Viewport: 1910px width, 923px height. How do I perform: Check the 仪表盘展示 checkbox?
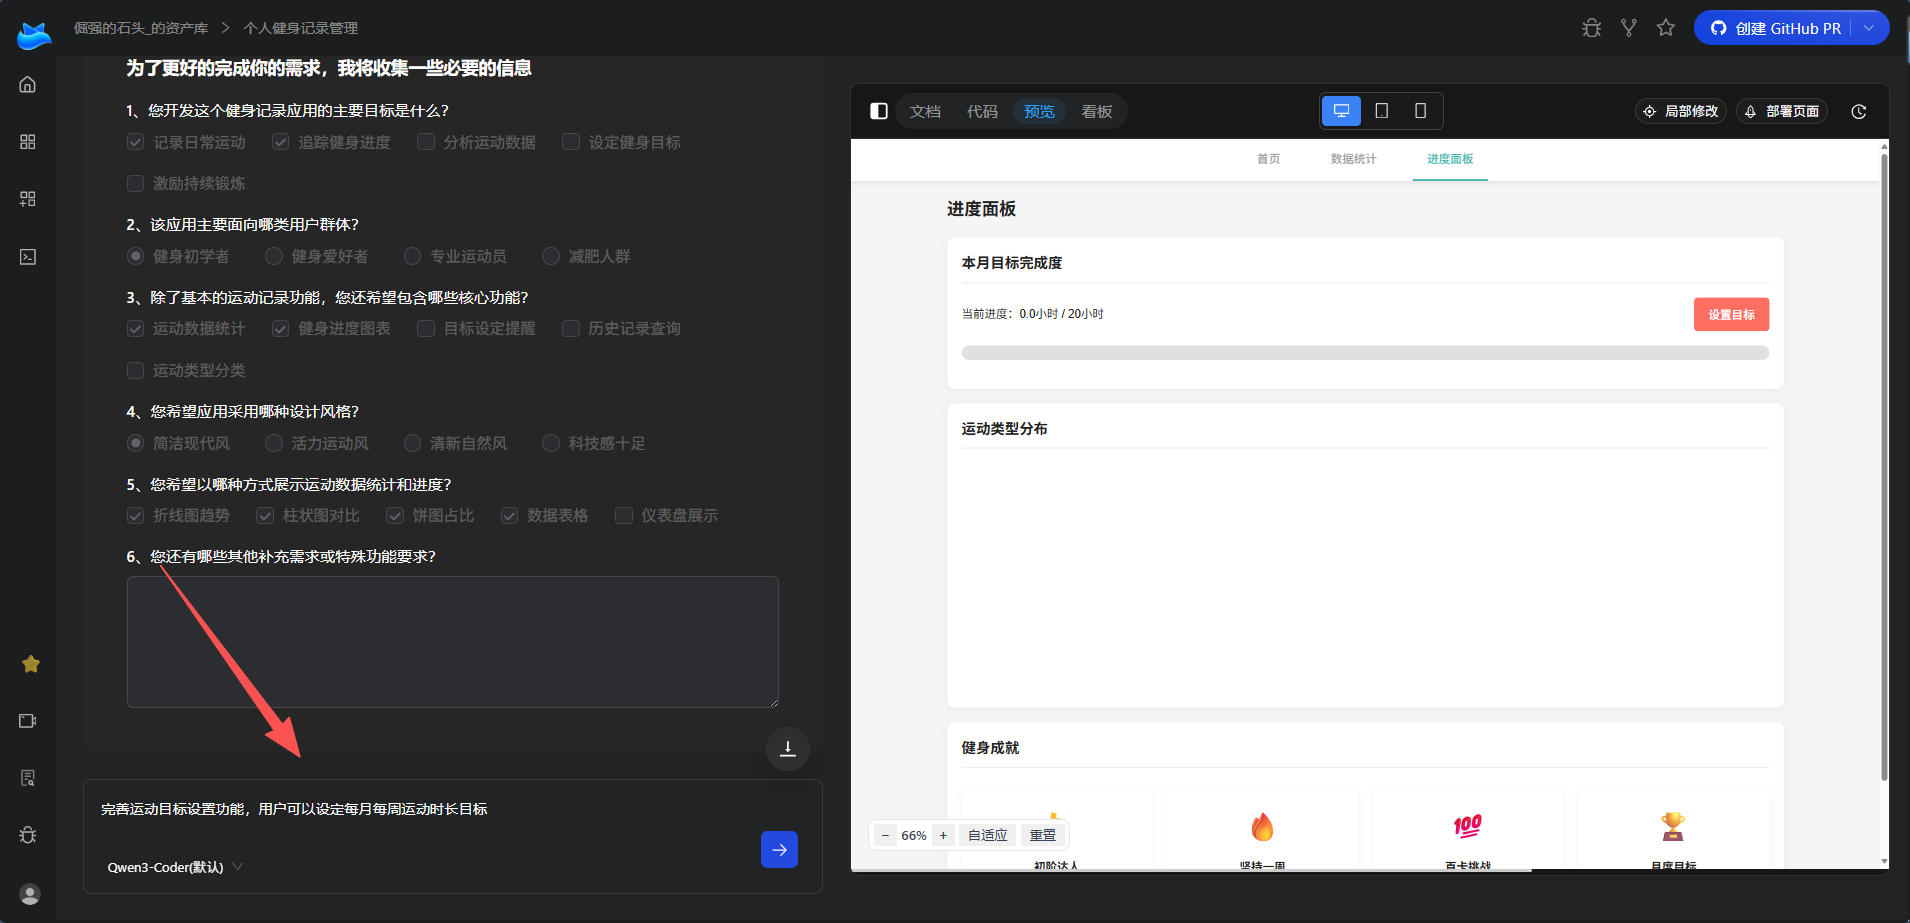click(x=624, y=515)
